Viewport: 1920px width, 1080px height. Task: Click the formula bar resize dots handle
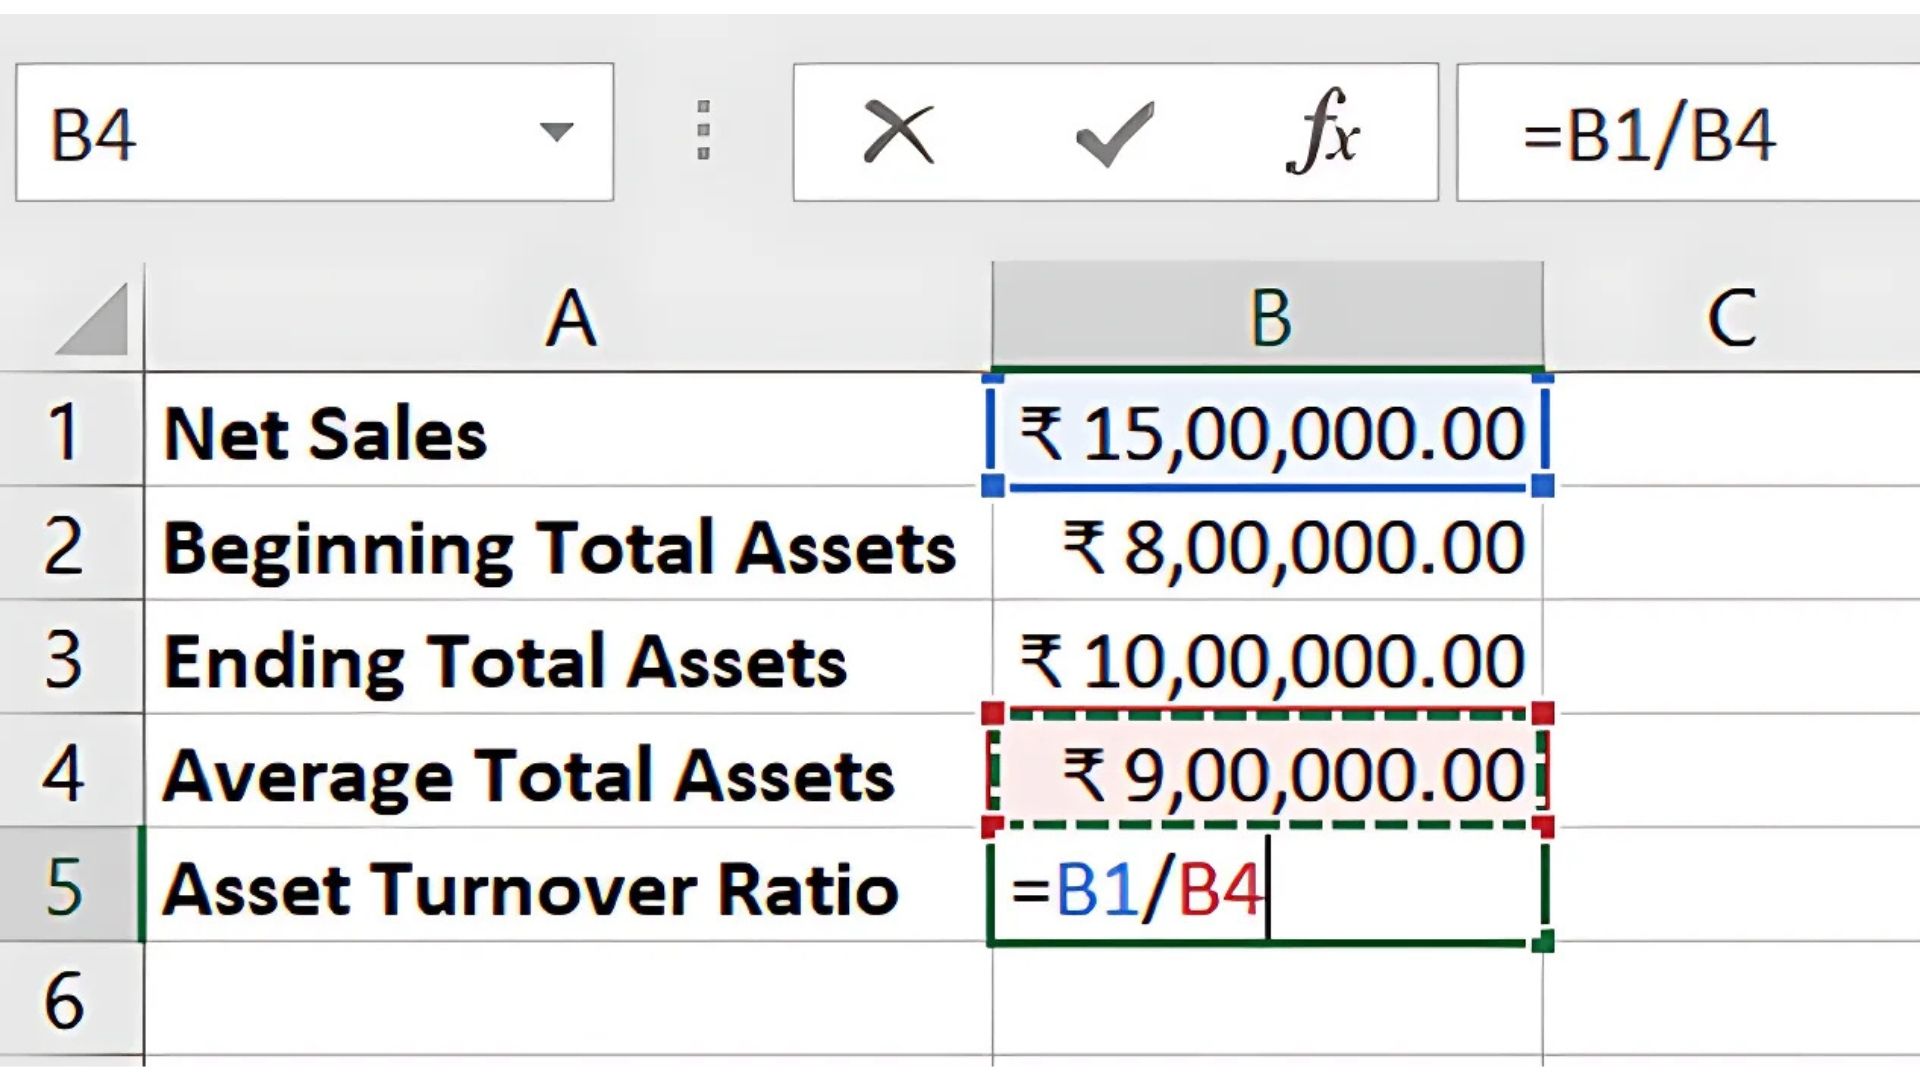pos(703,131)
